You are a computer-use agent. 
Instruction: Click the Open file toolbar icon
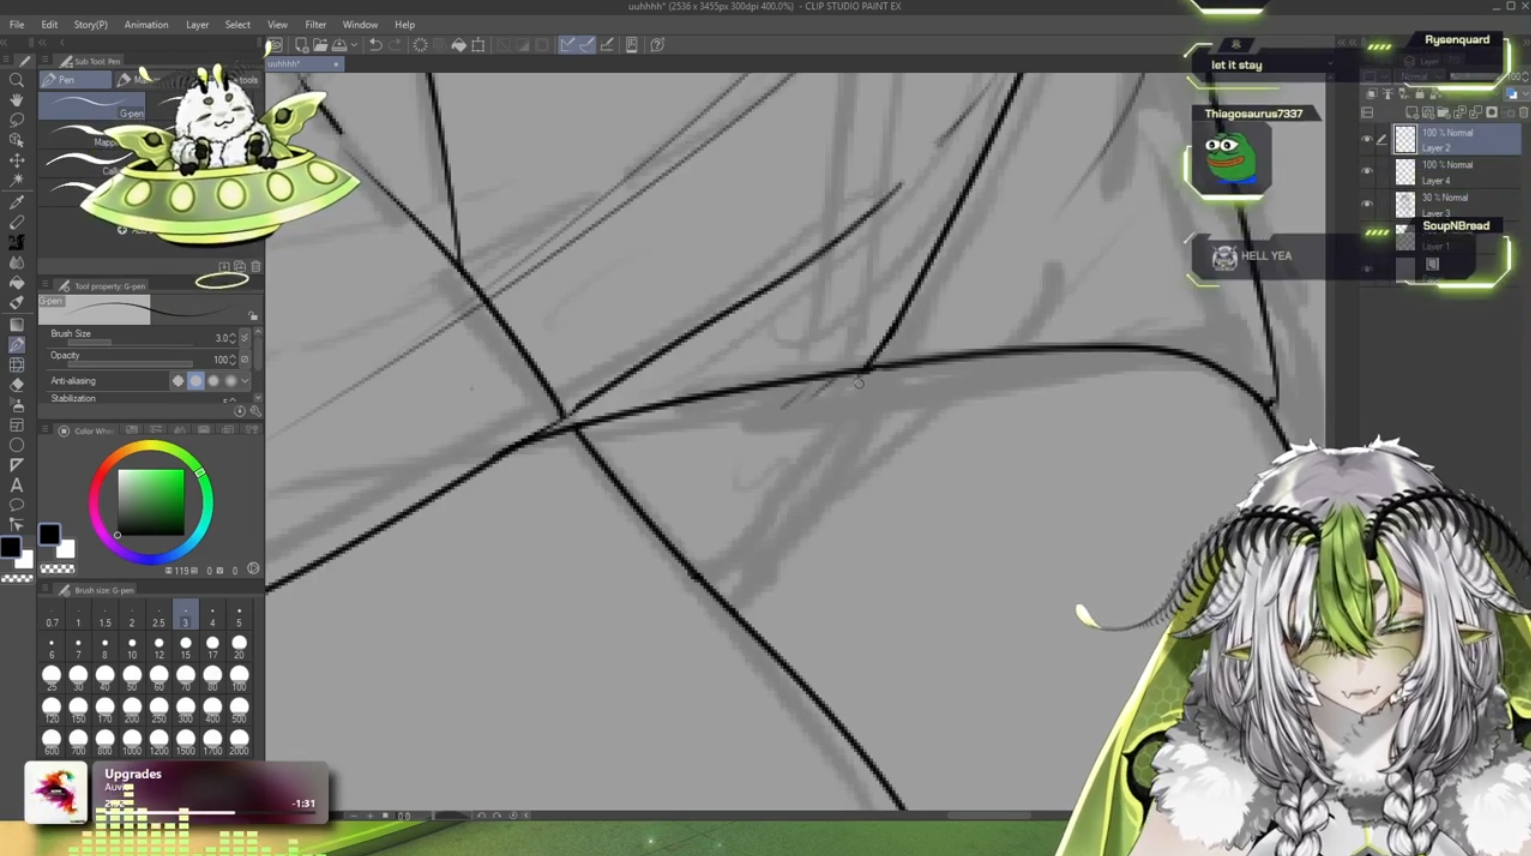(320, 45)
